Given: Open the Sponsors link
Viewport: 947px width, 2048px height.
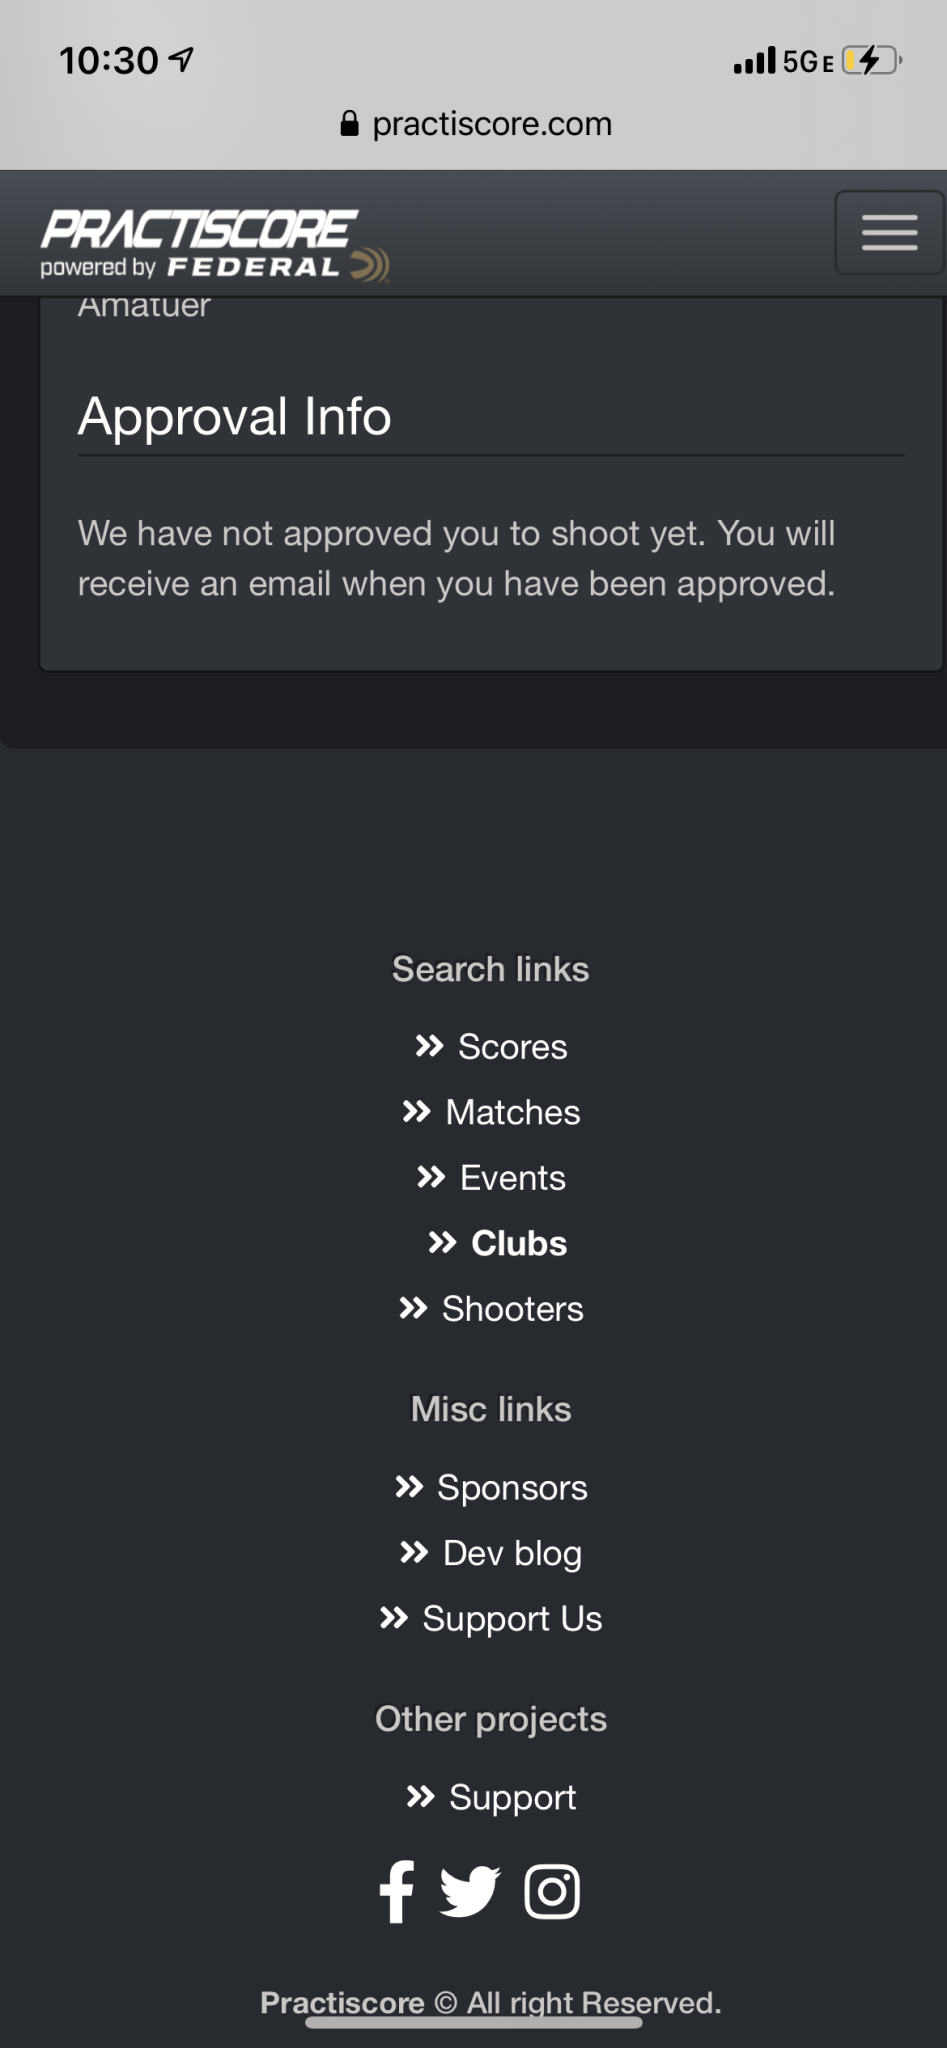Looking at the screenshot, I should tap(491, 1488).
